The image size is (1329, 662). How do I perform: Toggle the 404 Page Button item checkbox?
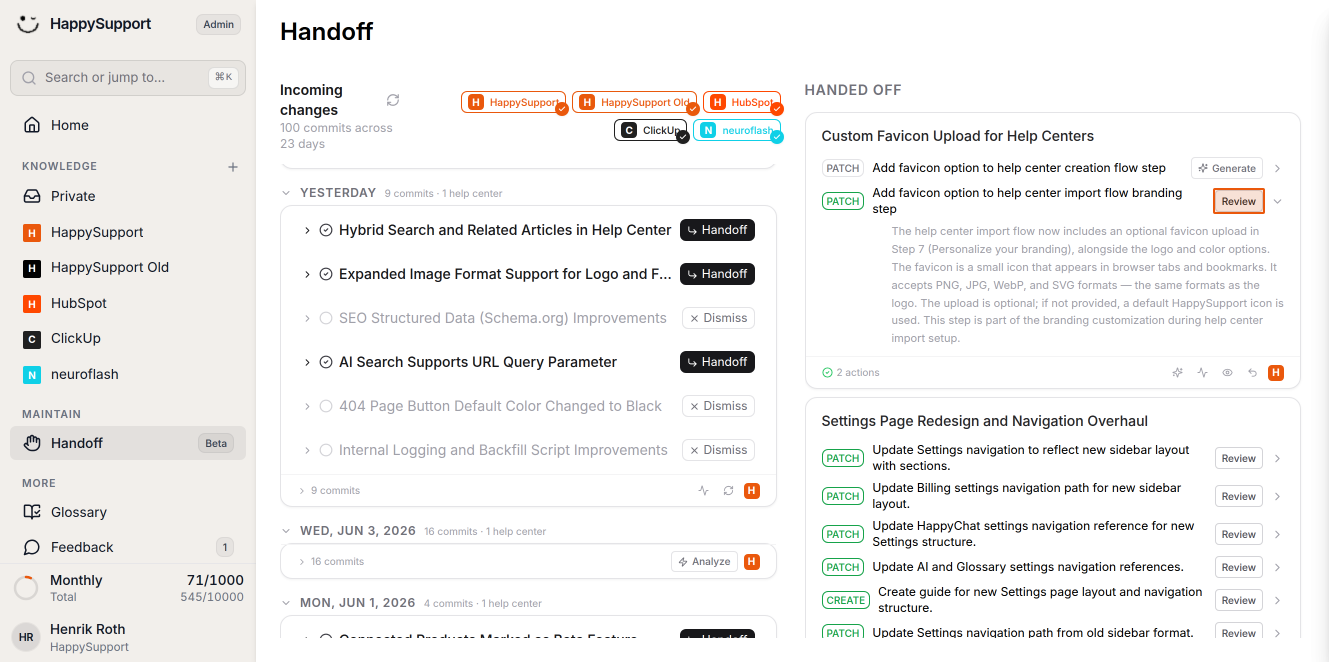(x=326, y=406)
